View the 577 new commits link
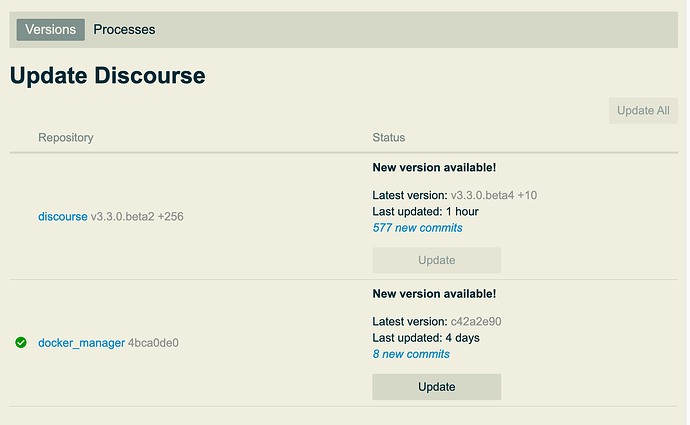690x425 pixels. point(417,228)
